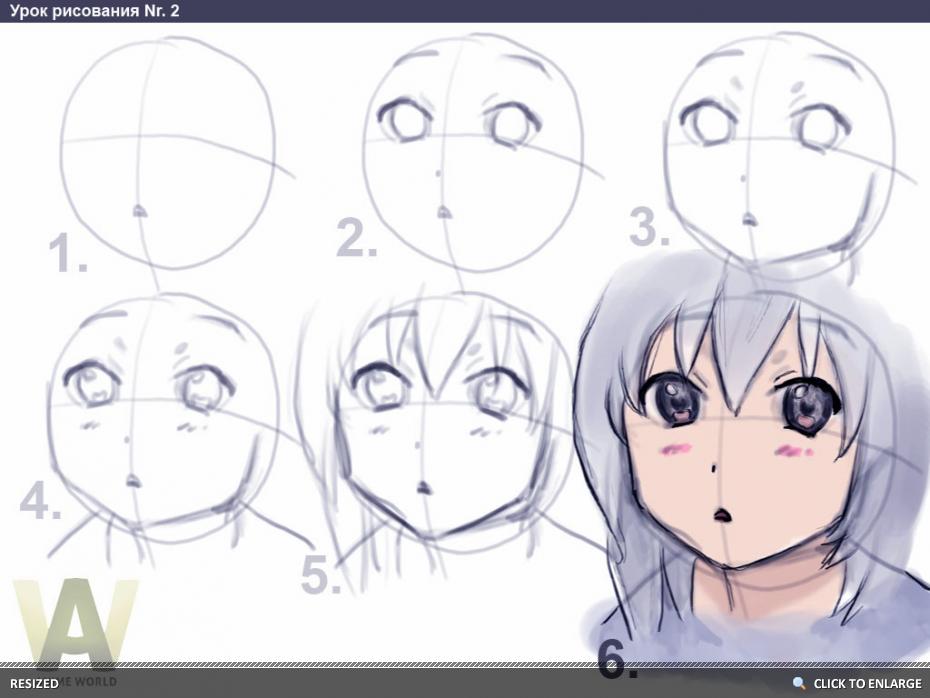
Task: Select the step 1 blank head circle sketch
Action: coord(167,152)
